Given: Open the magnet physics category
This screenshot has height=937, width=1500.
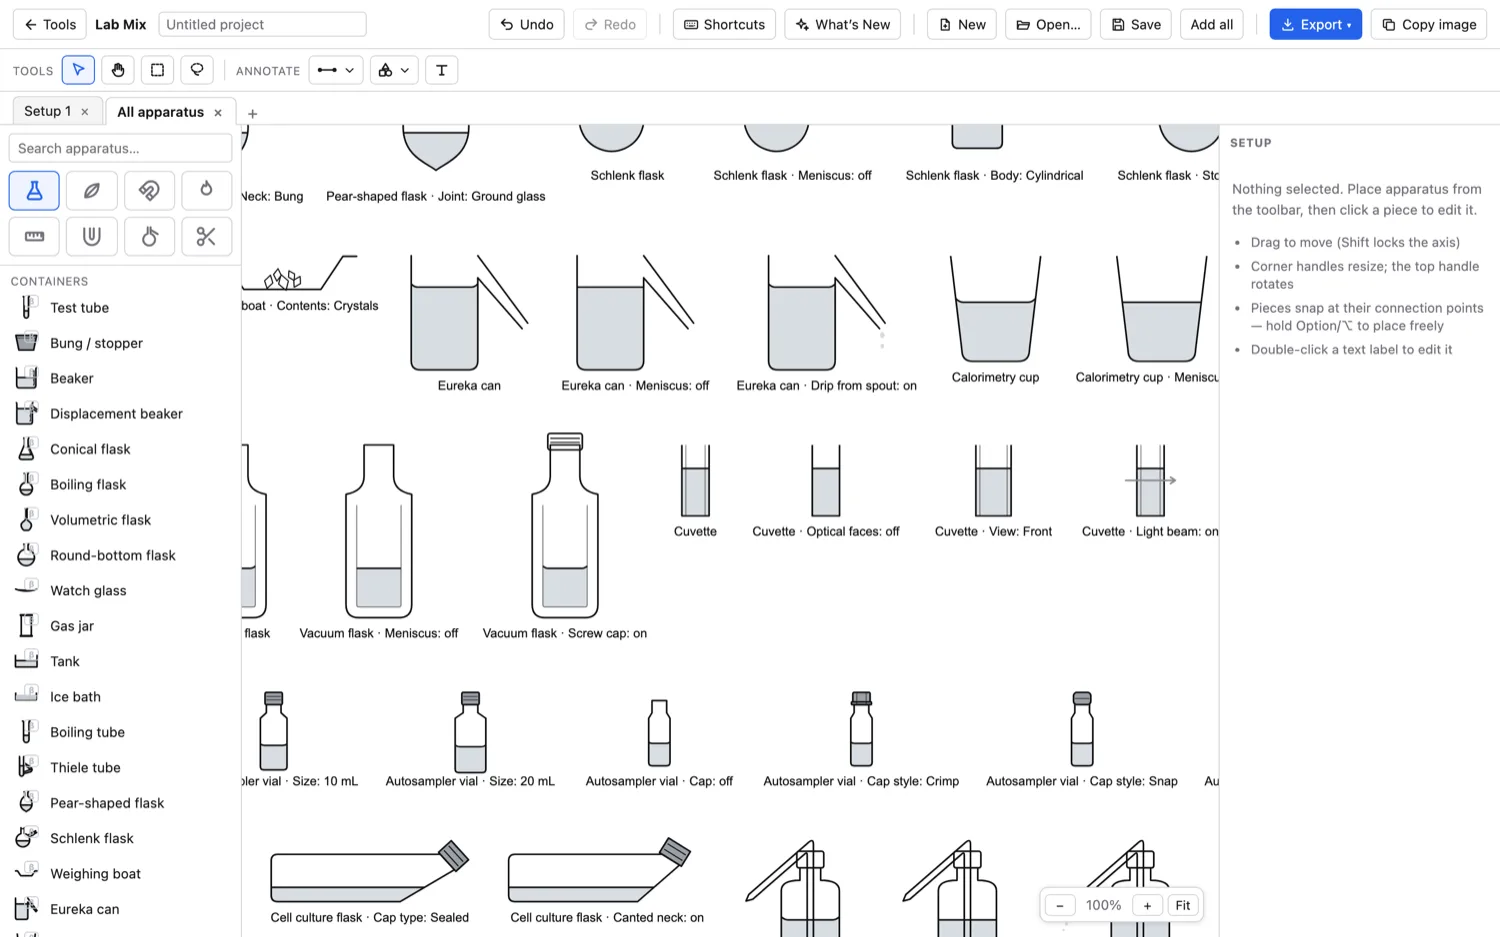Looking at the screenshot, I should click(149, 190).
